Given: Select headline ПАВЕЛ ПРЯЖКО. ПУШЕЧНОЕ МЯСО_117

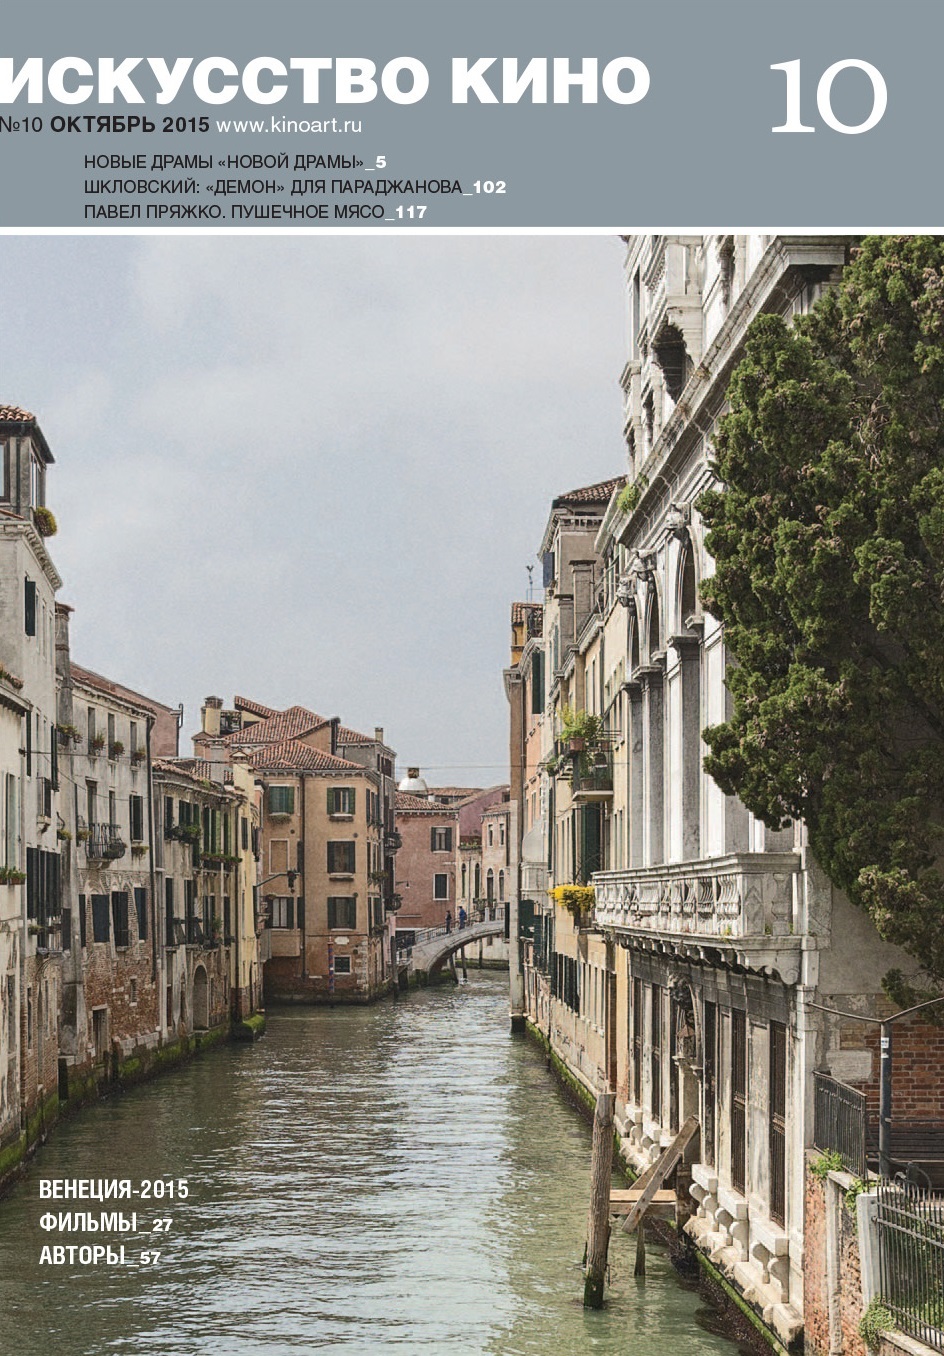Looking at the screenshot, I should click(x=255, y=211).
